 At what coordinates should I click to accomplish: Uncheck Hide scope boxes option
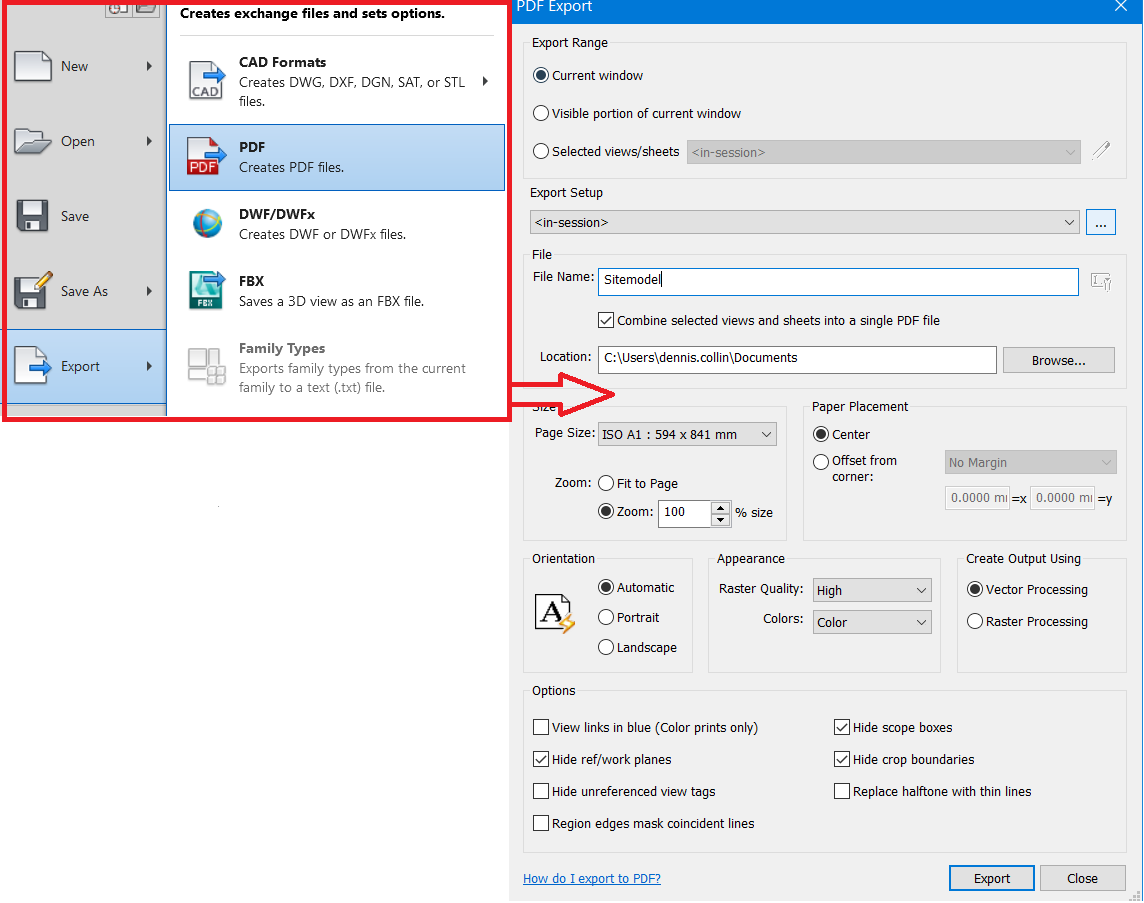[x=842, y=728]
